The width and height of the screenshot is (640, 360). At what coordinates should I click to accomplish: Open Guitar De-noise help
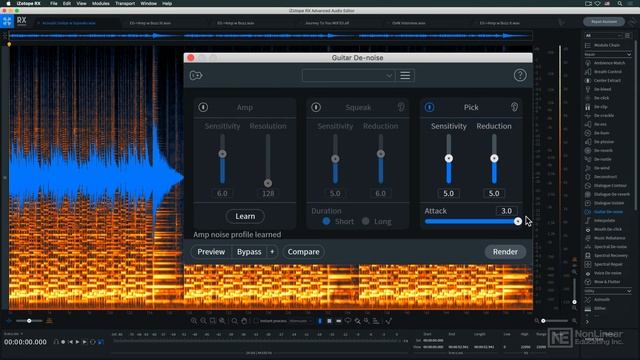click(x=520, y=75)
